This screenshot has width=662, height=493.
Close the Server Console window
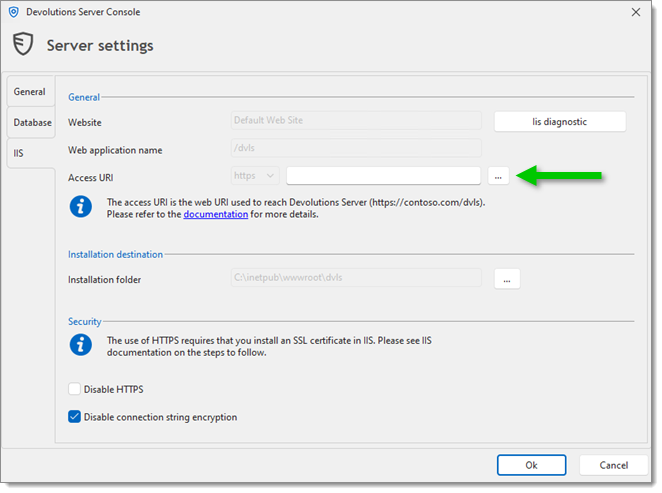click(x=636, y=12)
